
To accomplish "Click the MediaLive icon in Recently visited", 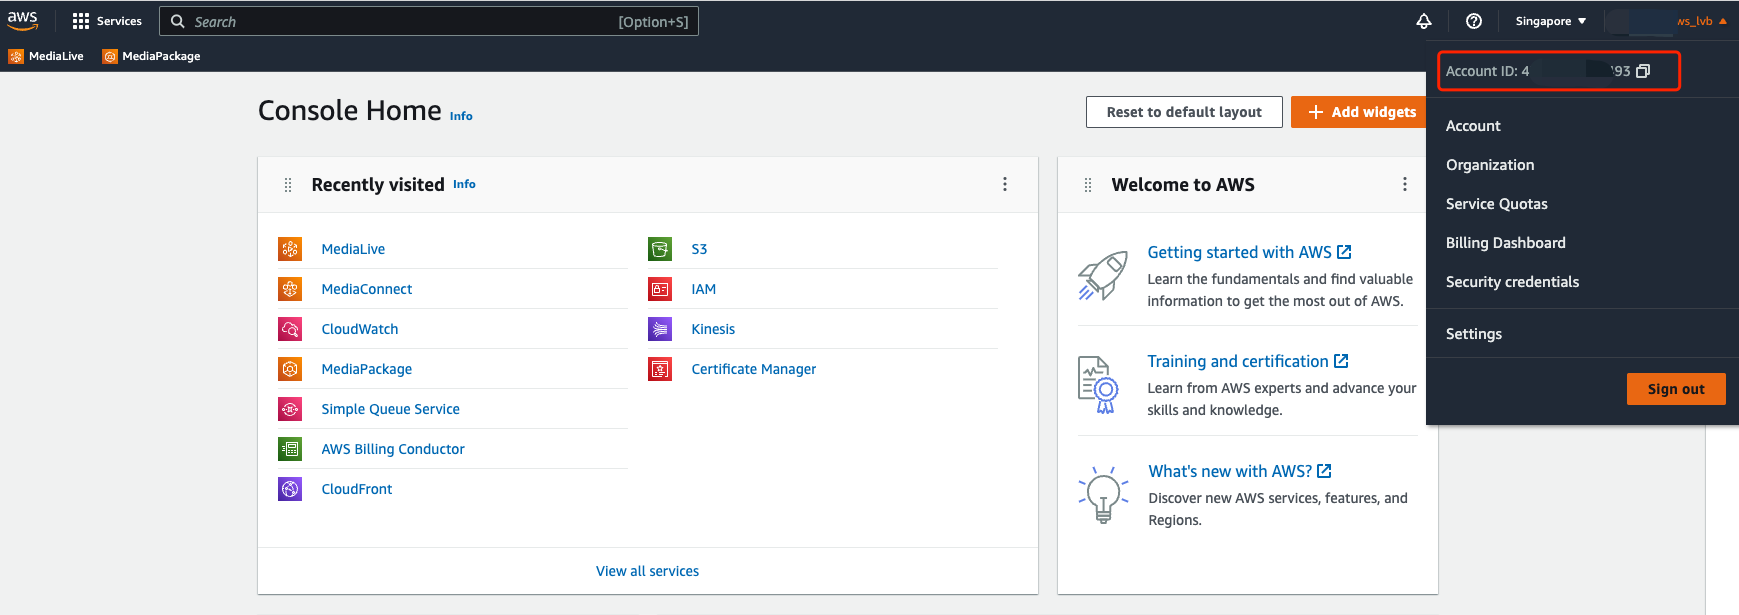I will tap(290, 249).
